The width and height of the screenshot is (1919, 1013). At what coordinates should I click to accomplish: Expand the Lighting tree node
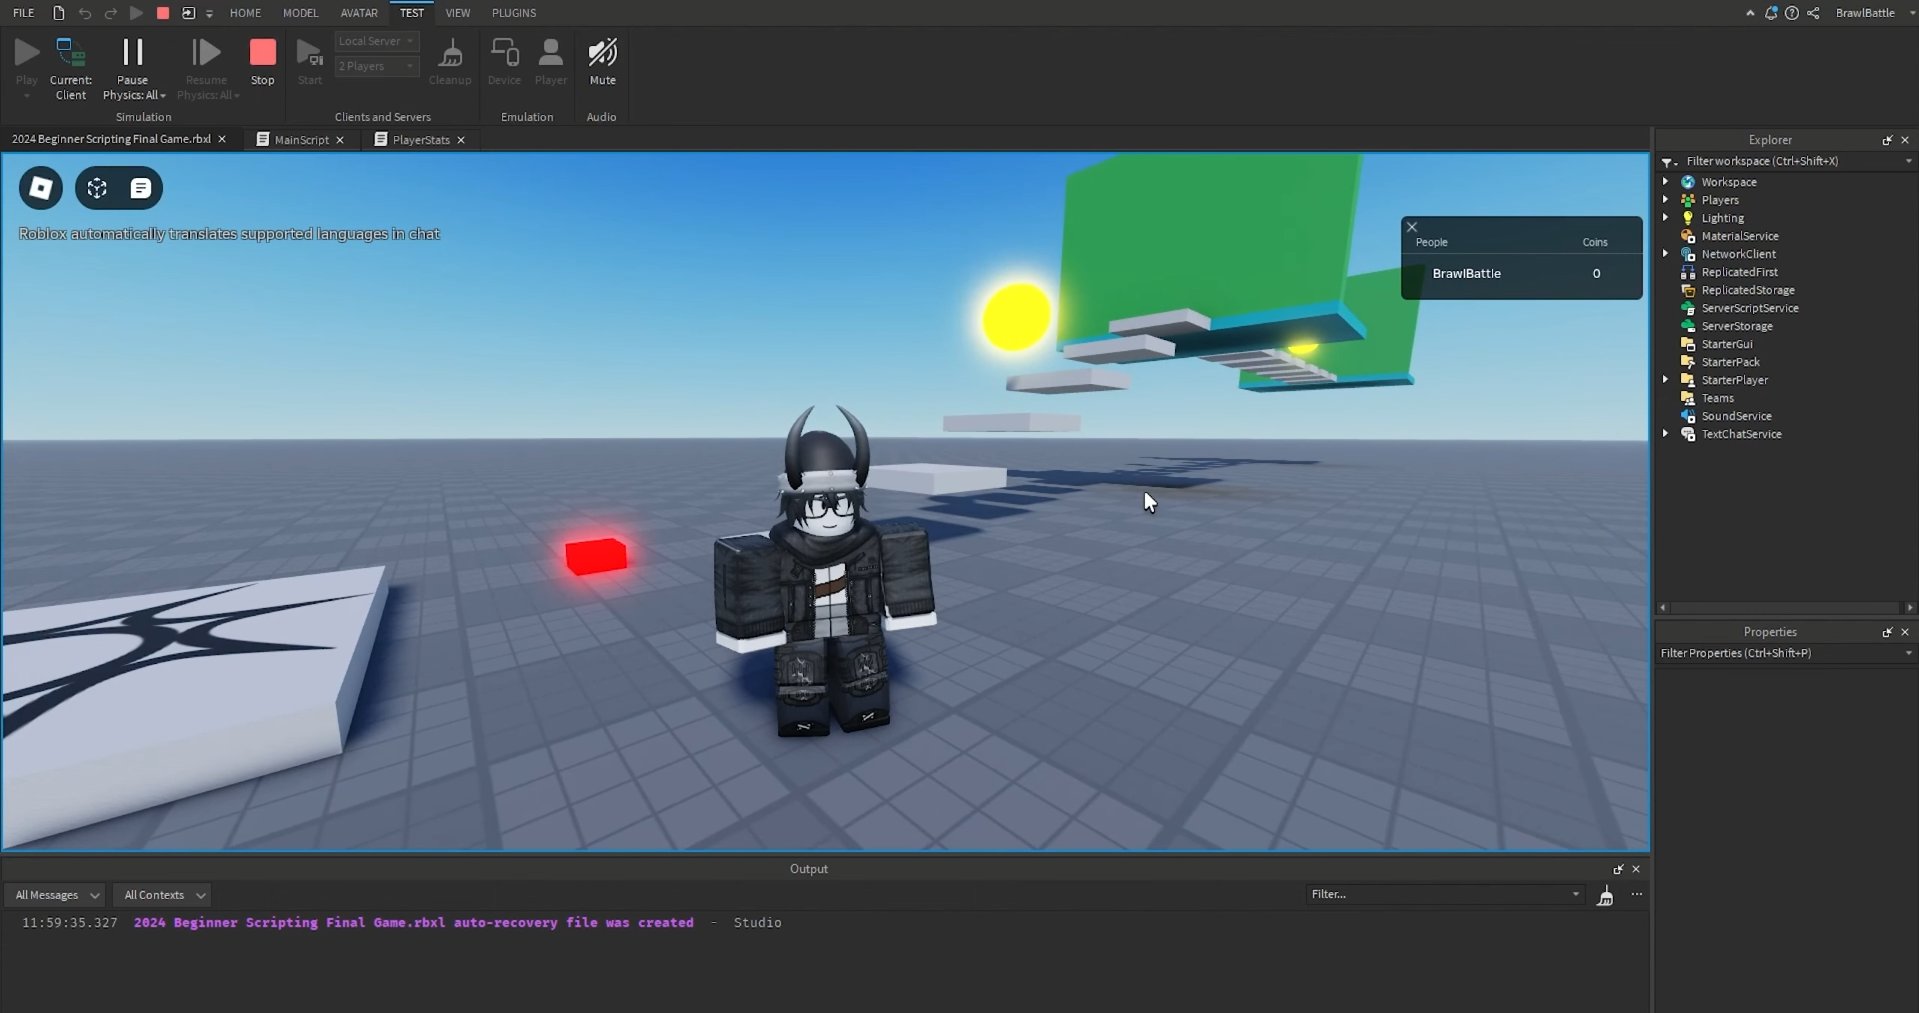point(1666,218)
